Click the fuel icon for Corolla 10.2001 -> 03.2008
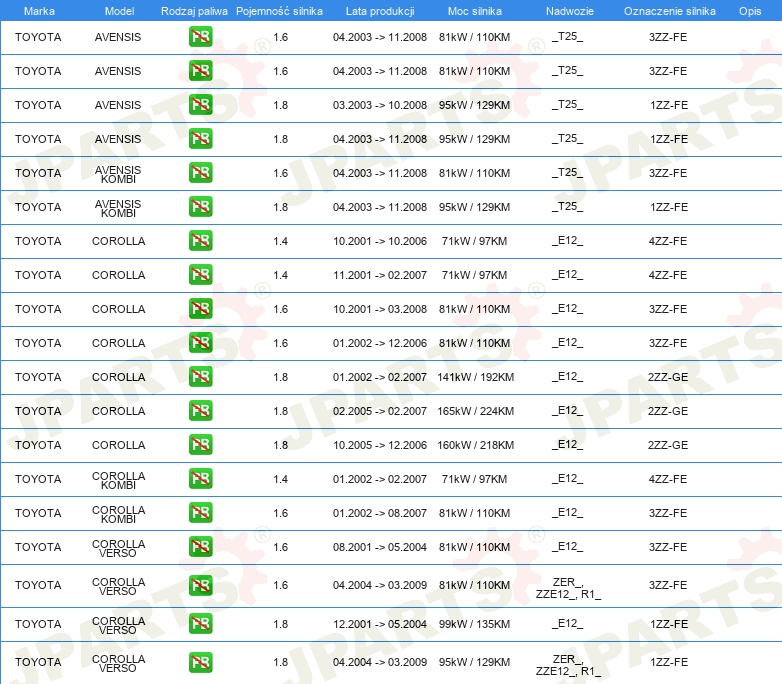This screenshot has width=782, height=684. pos(200,308)
